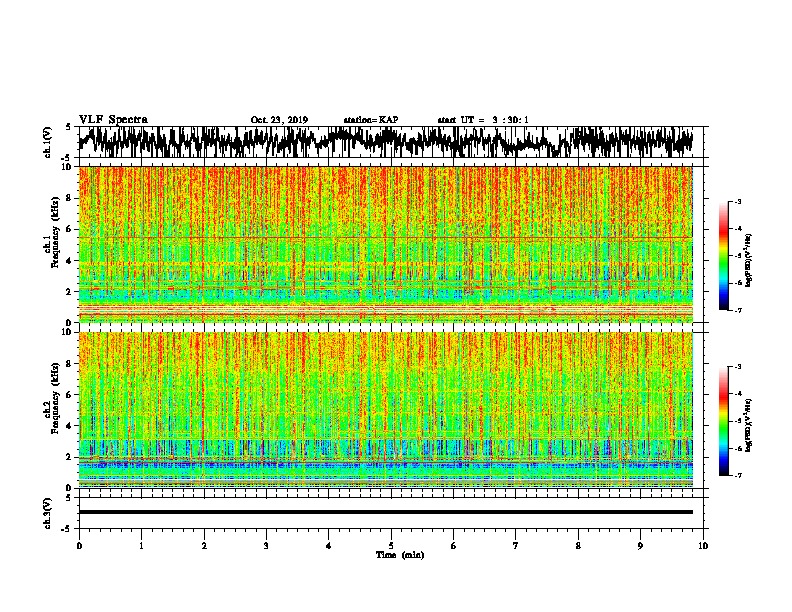
Task: Click the ch.2 "Frequency (kHz)" axis label
Action: pos(56,397)
